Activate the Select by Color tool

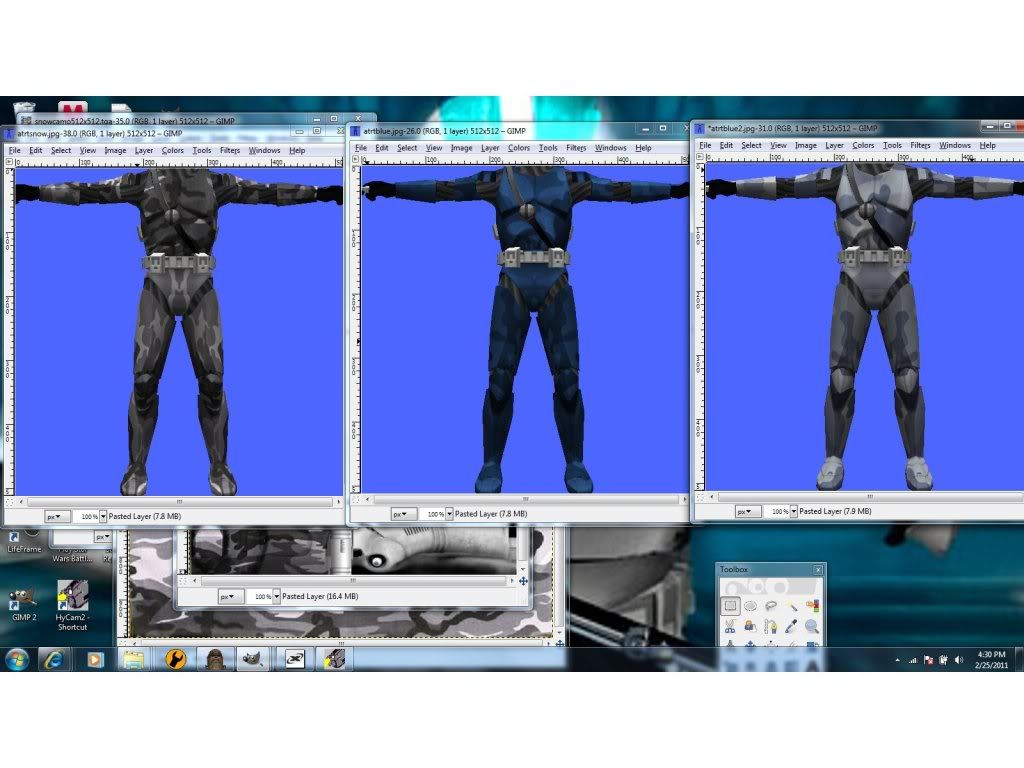coord(812,606)
